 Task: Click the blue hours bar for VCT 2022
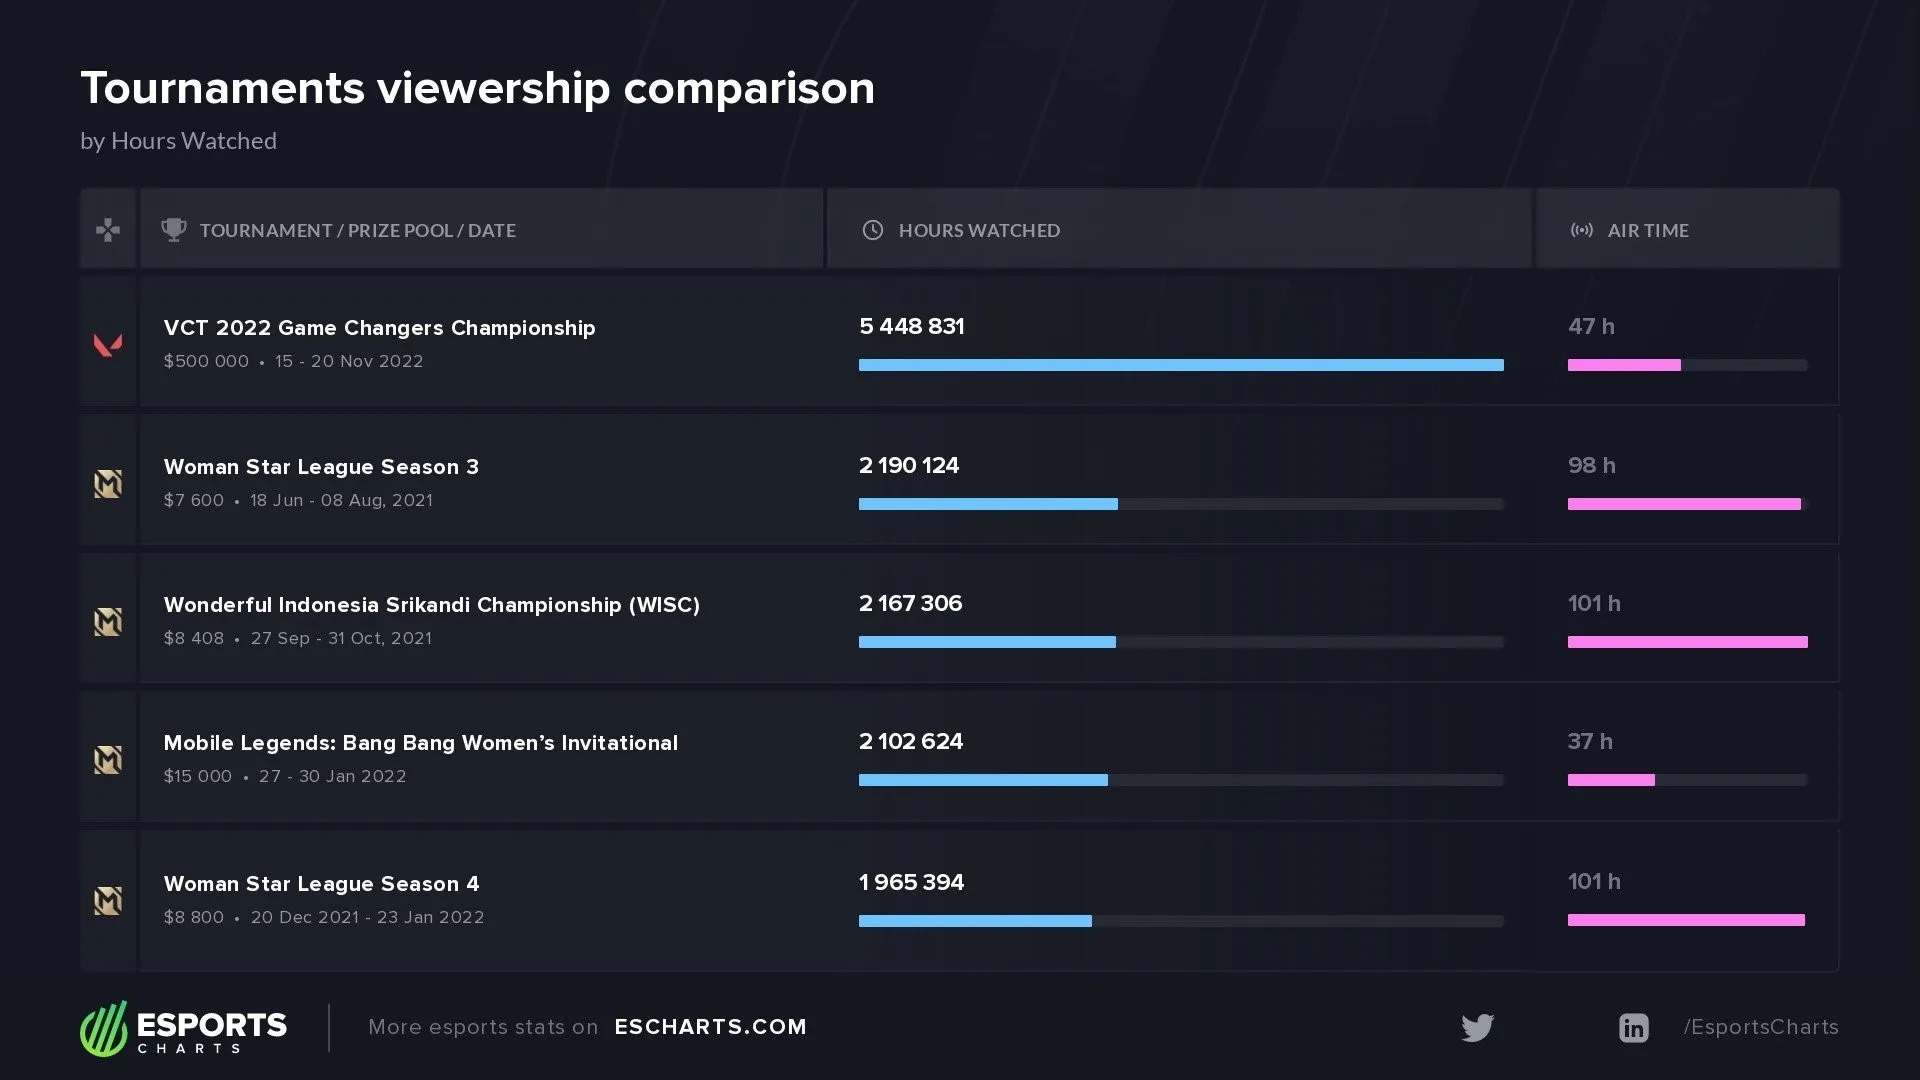(1181, 365)
